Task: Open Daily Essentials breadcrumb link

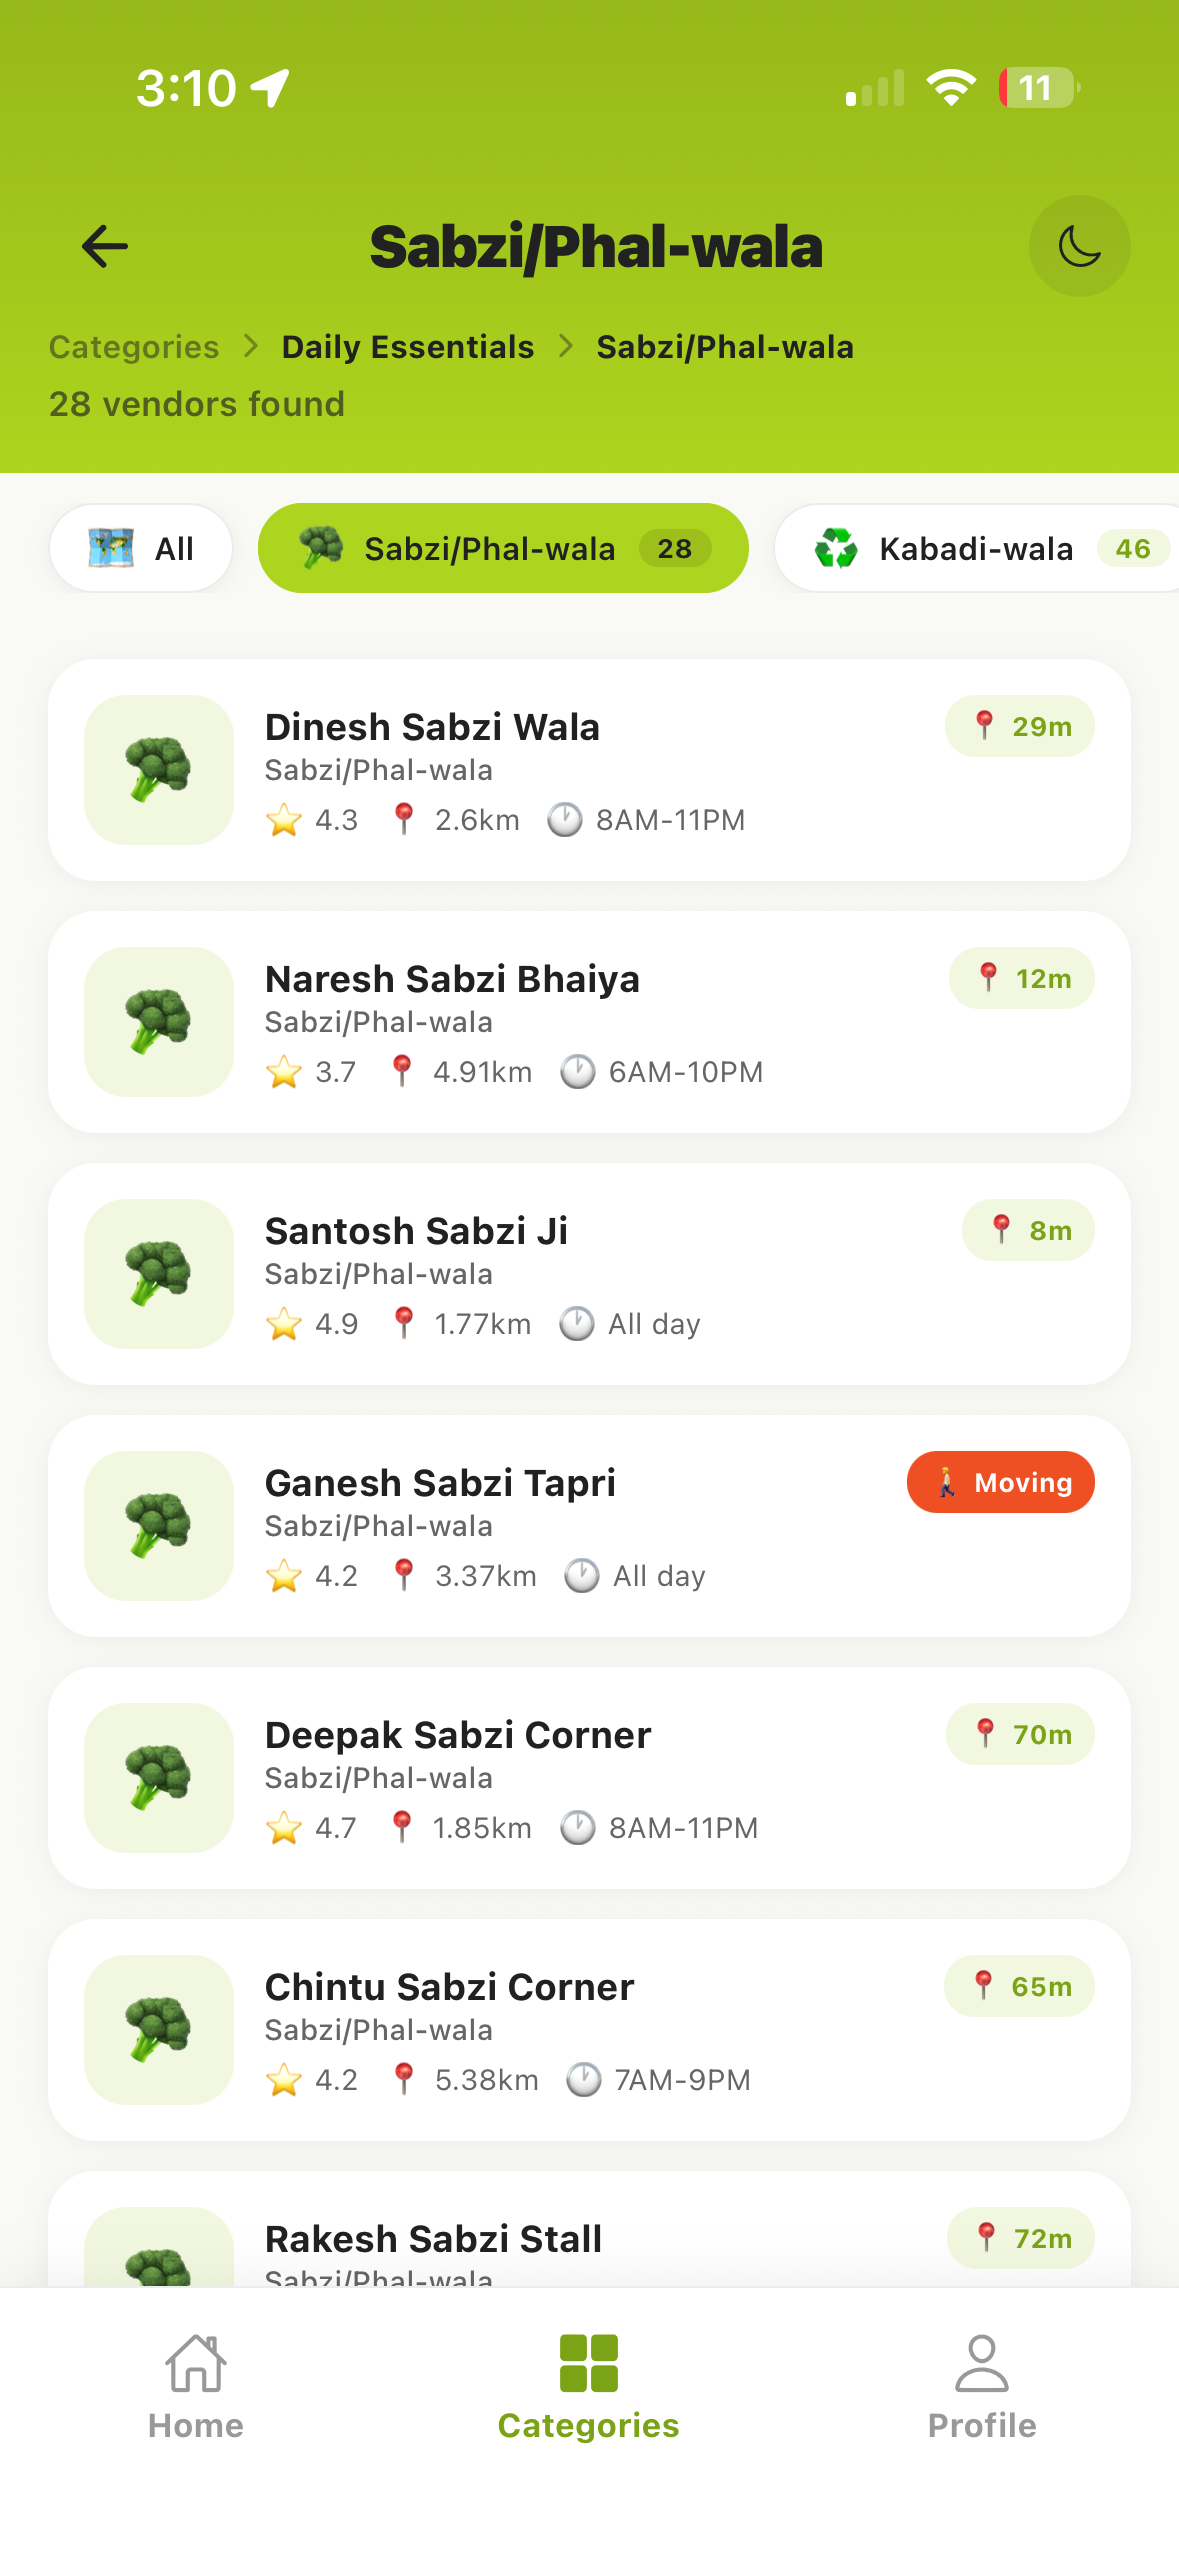Action: pyautogui.click(x=407, y=347)
